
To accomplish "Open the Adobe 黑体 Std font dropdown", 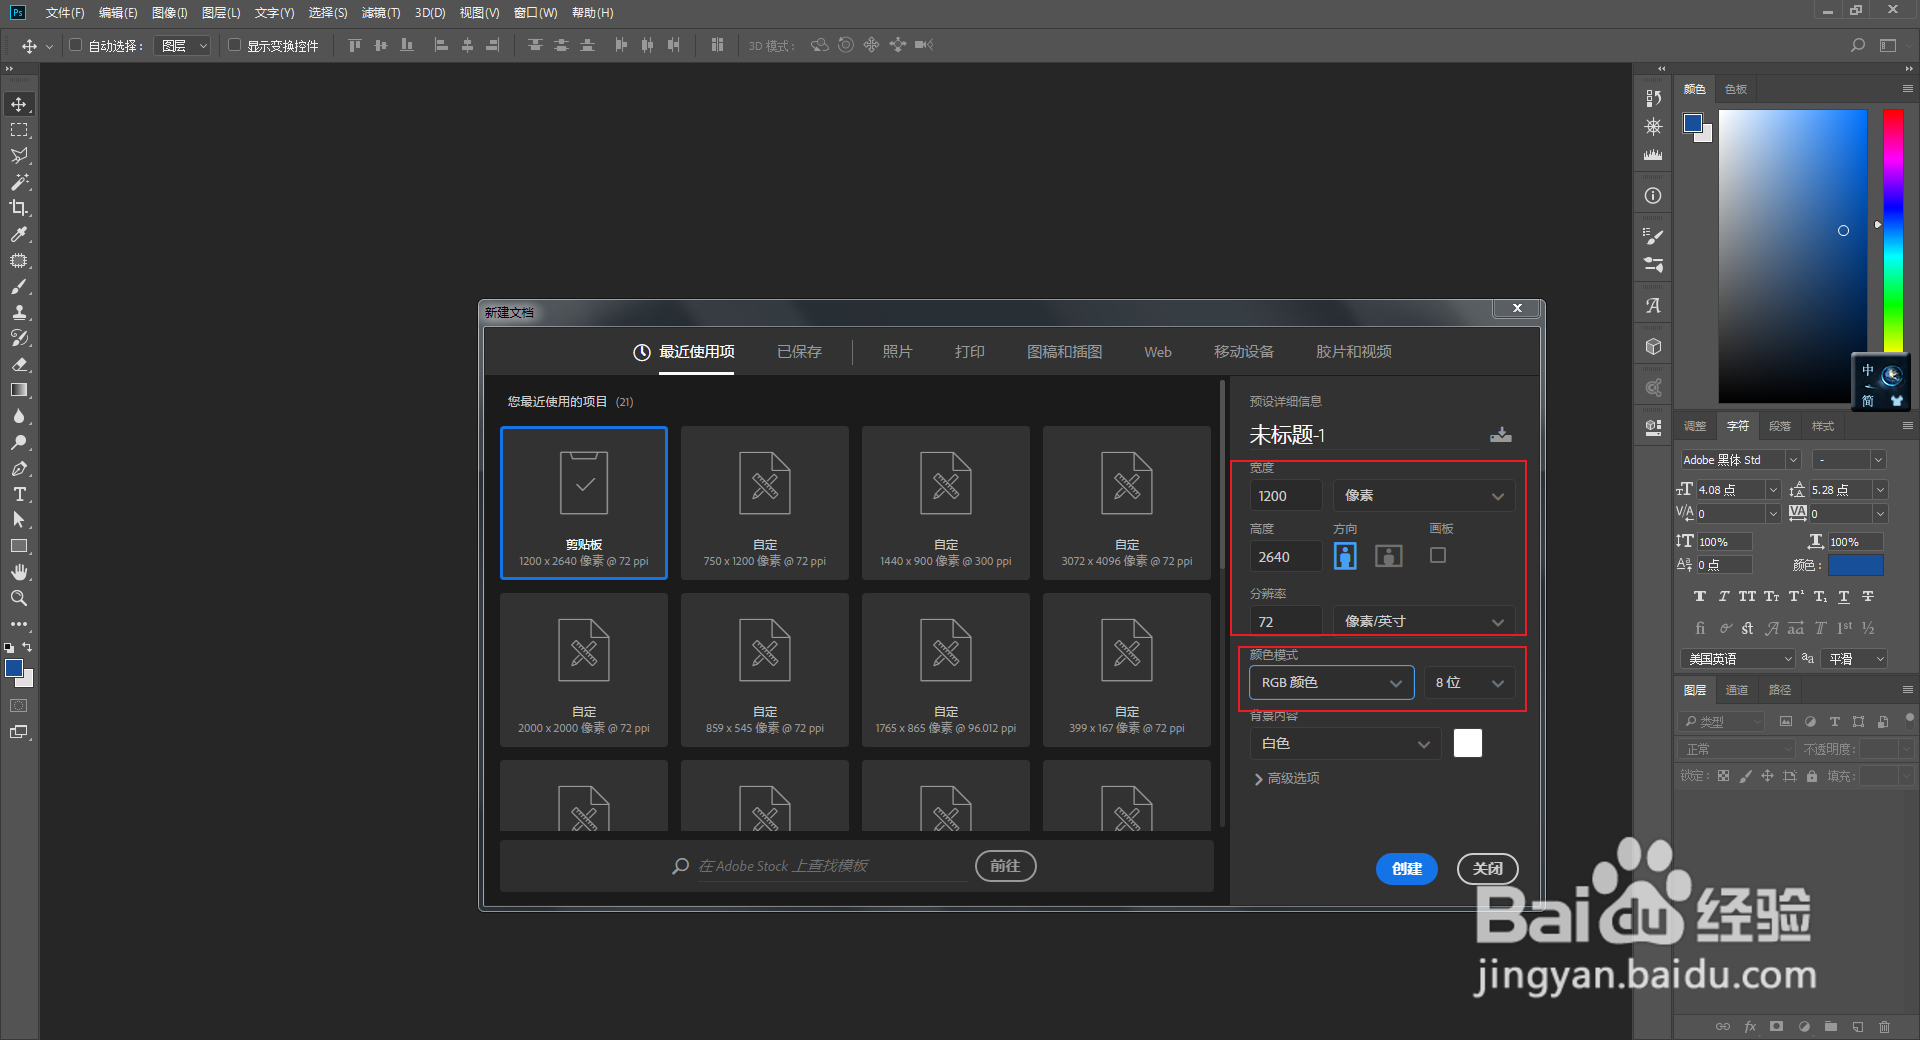I will [1740, 460].
